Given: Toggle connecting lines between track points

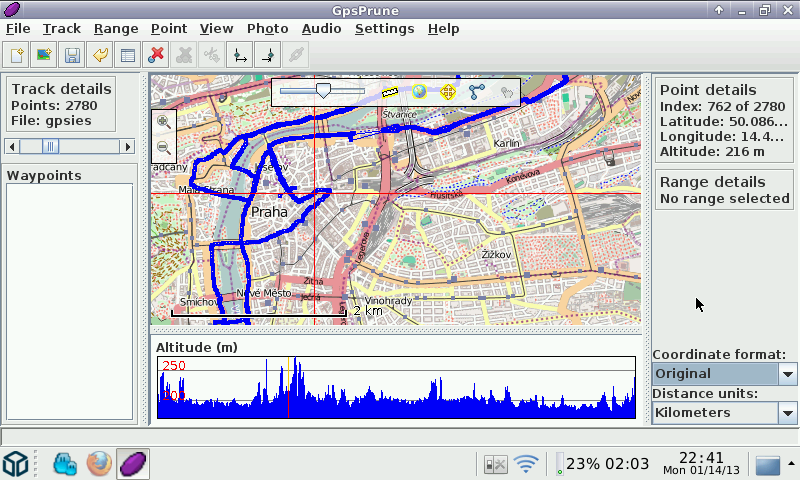Looking at the screenshot, I should 477,92.
